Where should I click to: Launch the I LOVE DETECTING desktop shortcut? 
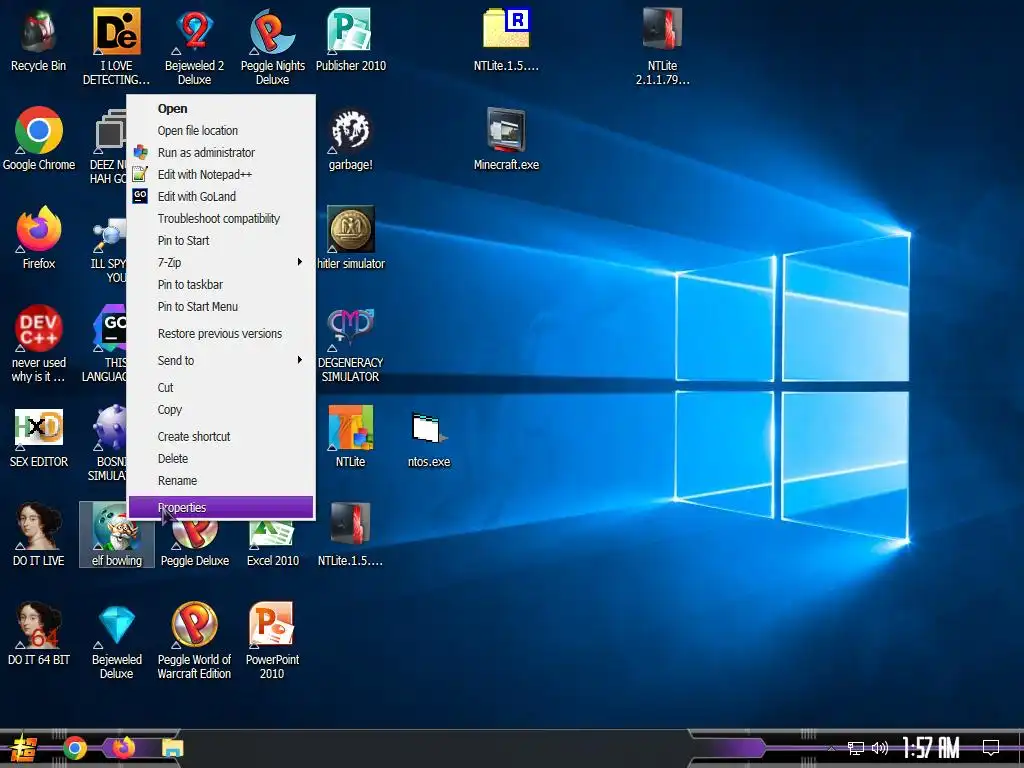coord(116,46)
